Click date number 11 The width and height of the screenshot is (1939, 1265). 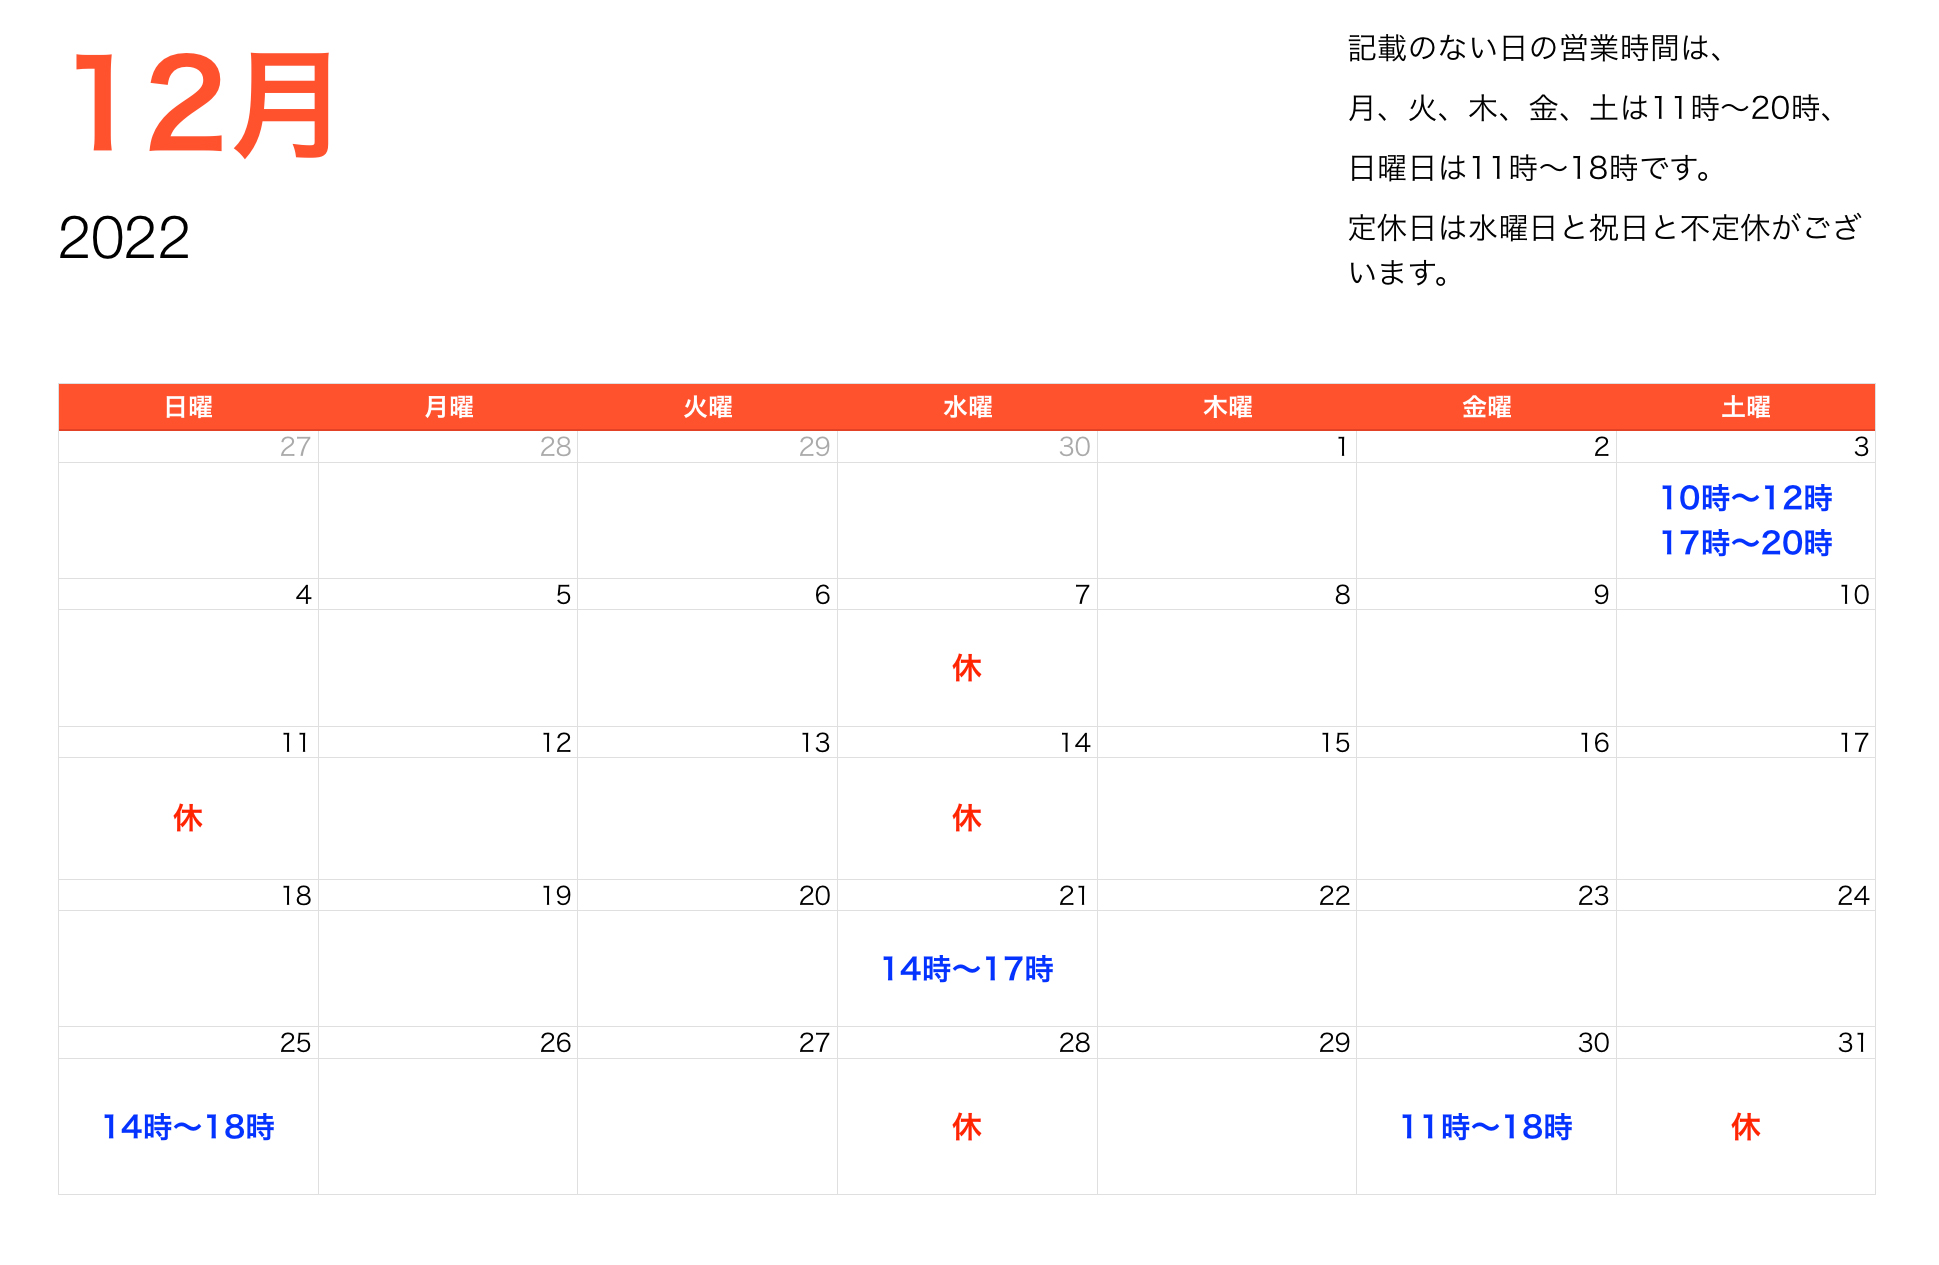[295, 743]
